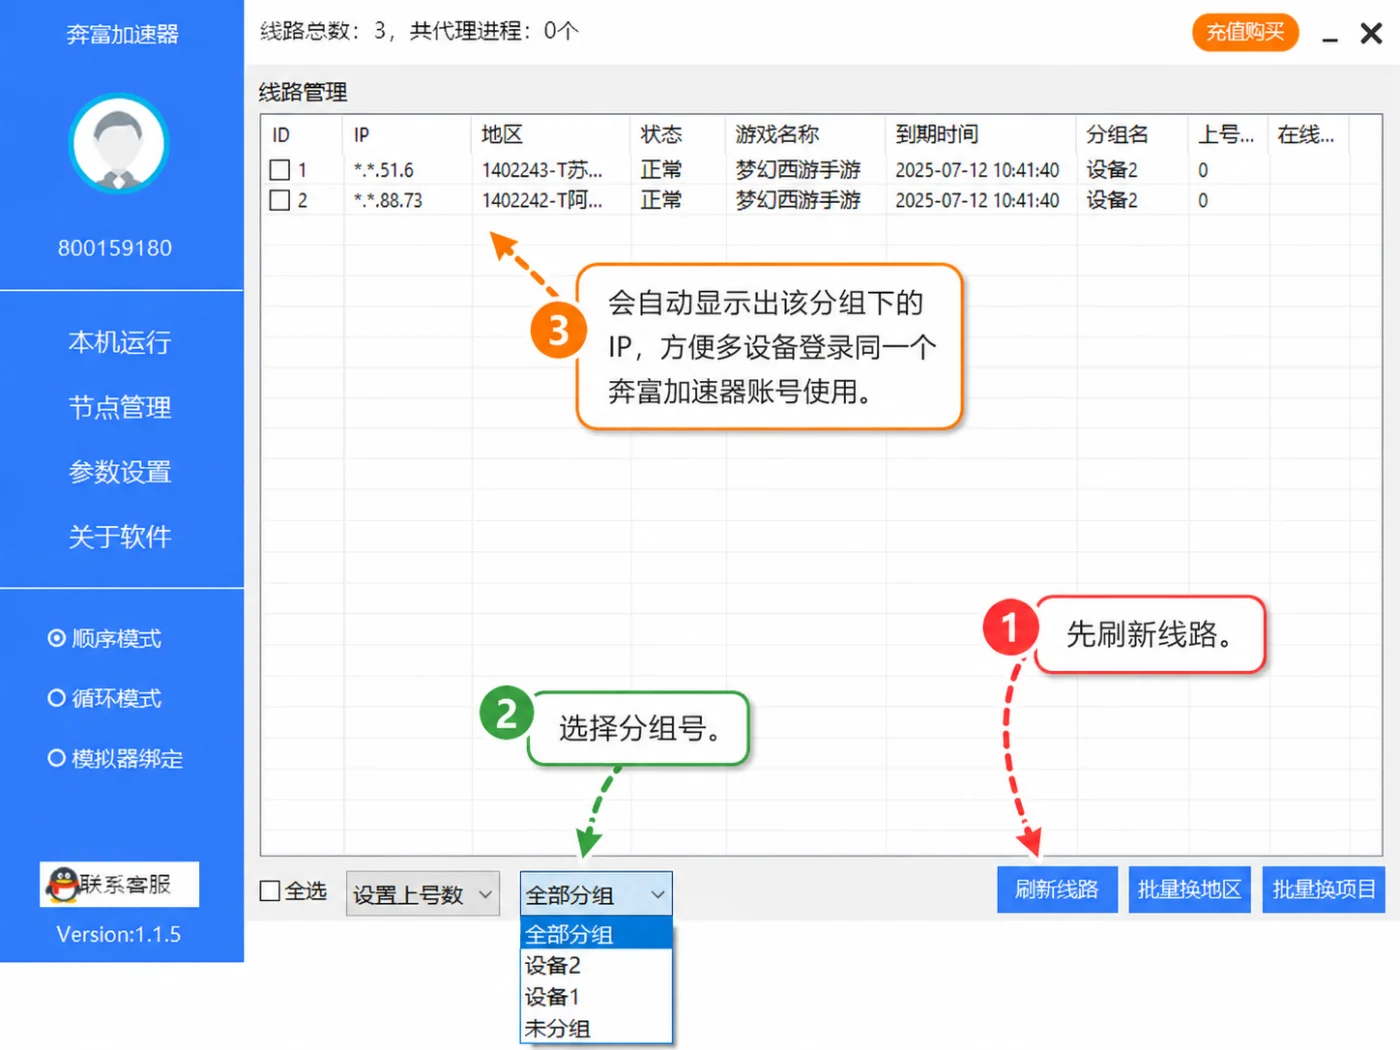The width and height of the screenshot is (1400, 1050).
Task: Click account number 800159180
Action: 115,248
